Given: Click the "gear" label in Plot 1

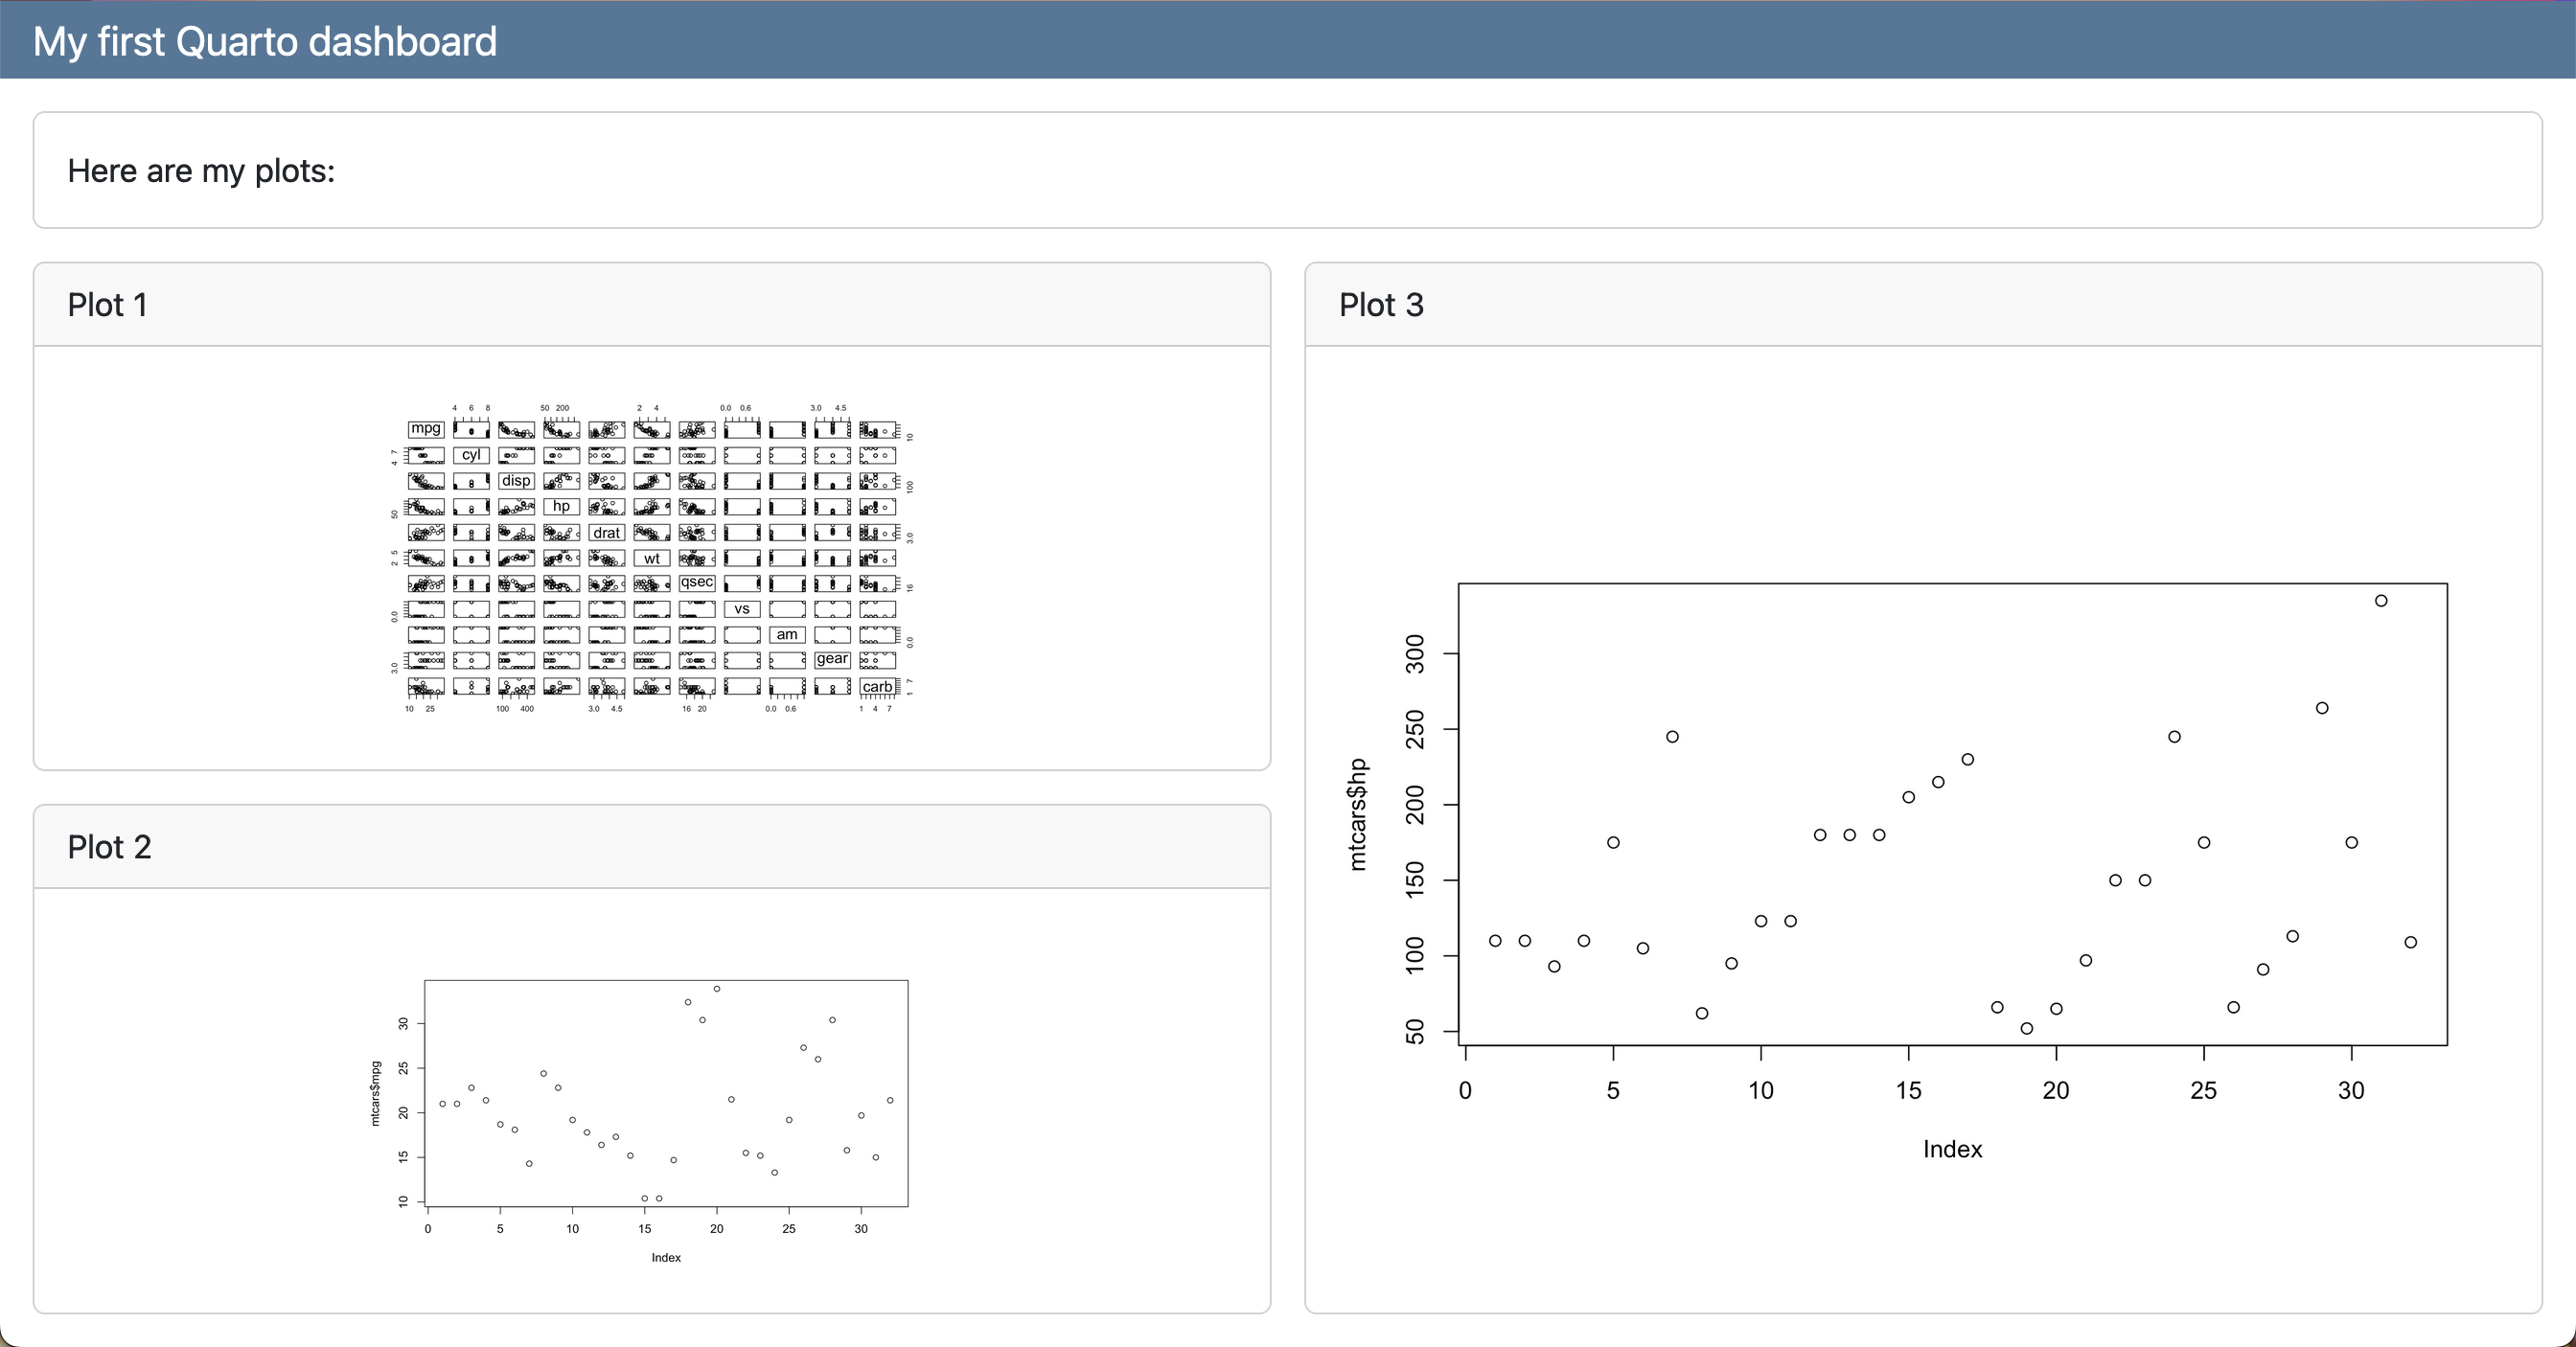Looking at the screenshot, I should [x=833, y=659].
